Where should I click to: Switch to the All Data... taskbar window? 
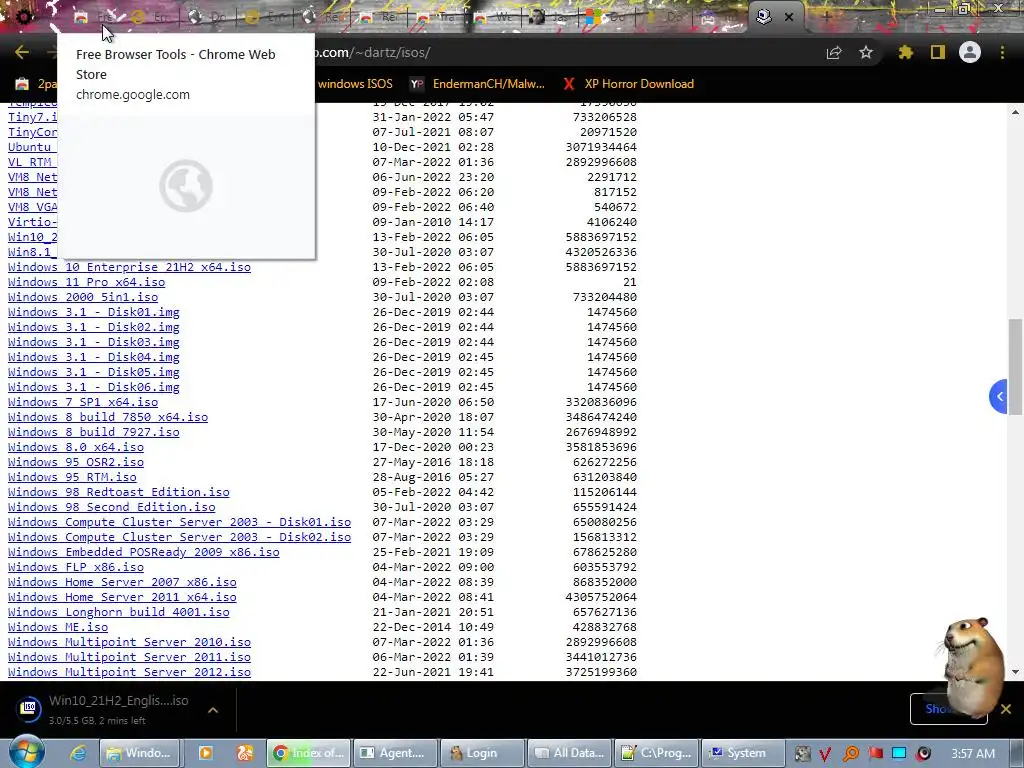(569, 753)
